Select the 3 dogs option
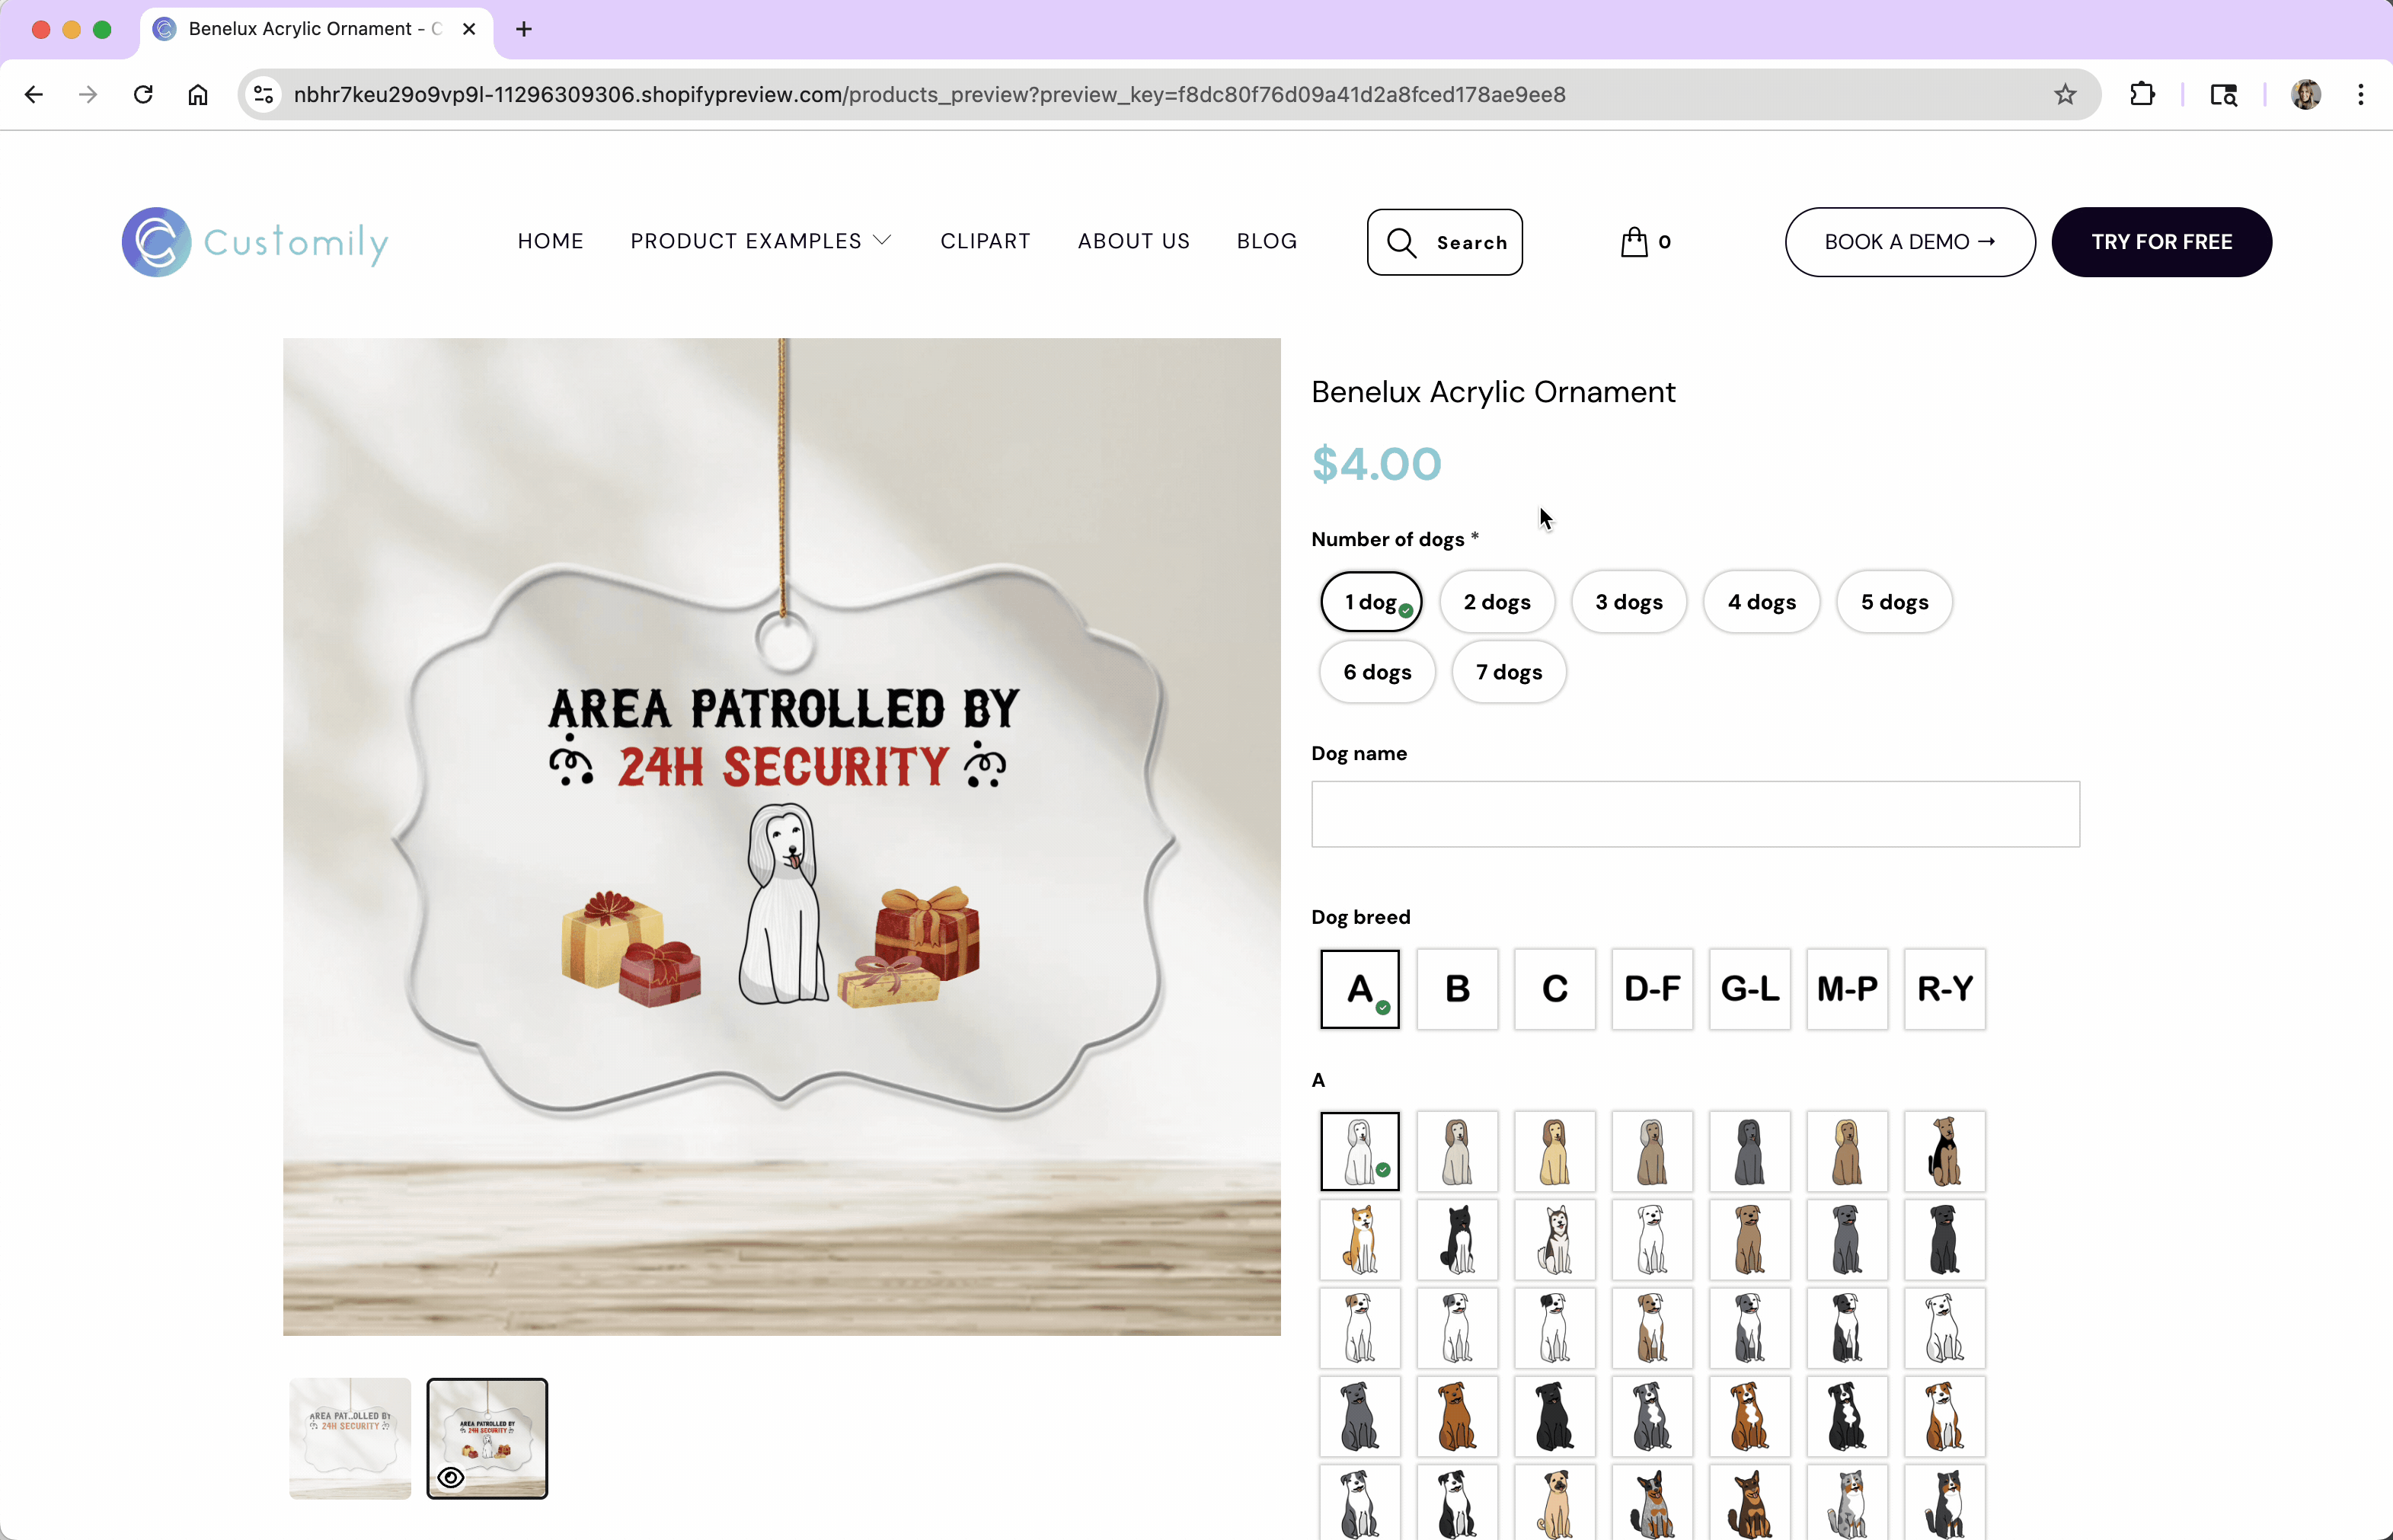 pyautogui.click(x=1628, y=602)
